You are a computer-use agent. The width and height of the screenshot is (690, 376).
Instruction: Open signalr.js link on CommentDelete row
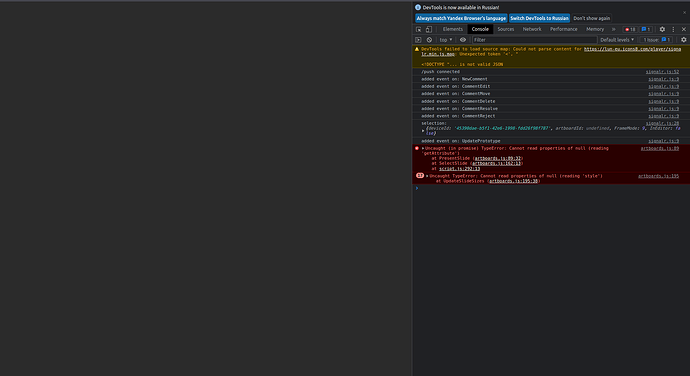click(664, 101)
